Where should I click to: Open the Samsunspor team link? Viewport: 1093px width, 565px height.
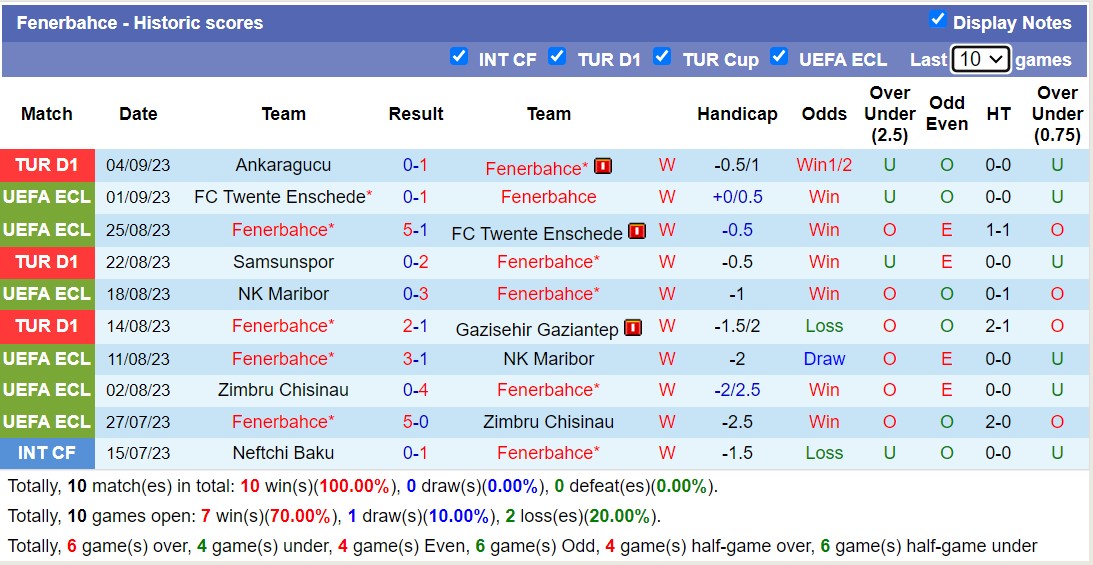point(283,262)
